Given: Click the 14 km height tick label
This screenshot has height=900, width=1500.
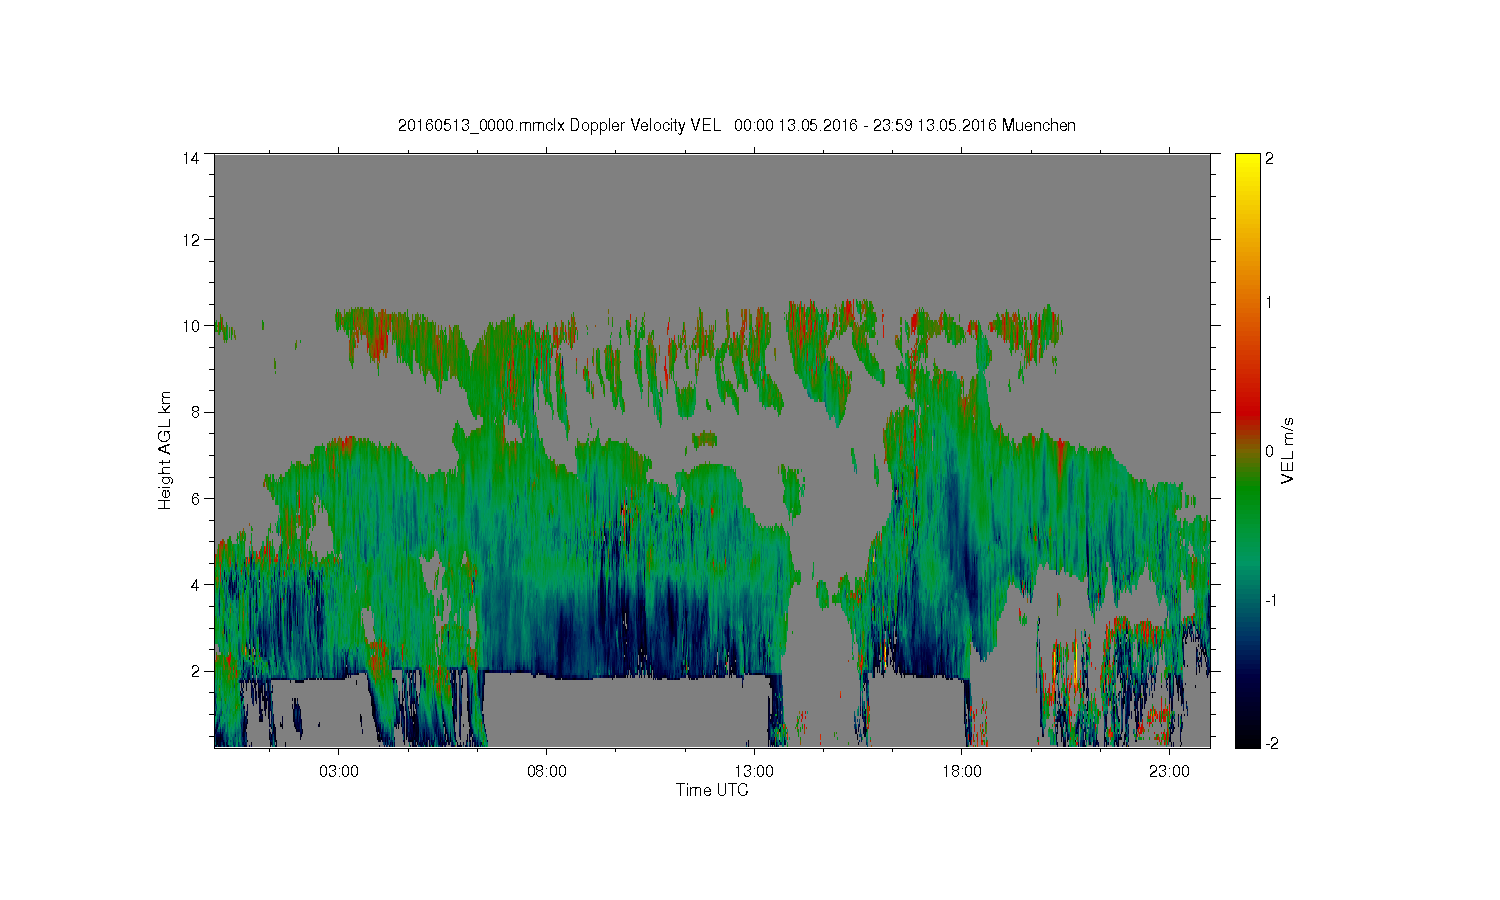Looking at the screenshot, I should (190, 158).
